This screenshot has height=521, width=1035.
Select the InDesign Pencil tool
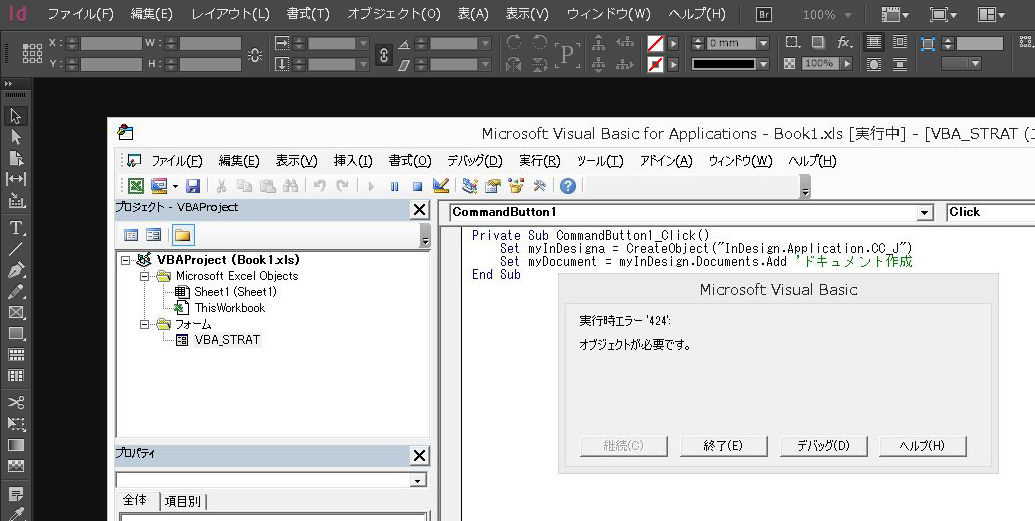(16, 291)
